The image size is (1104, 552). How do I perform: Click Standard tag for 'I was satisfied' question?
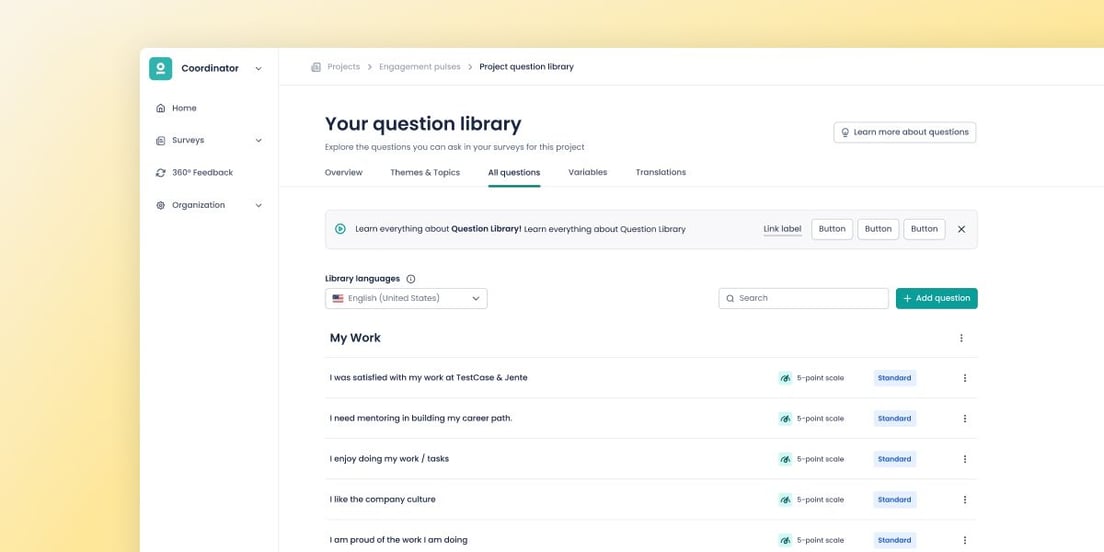click(895, 378)
